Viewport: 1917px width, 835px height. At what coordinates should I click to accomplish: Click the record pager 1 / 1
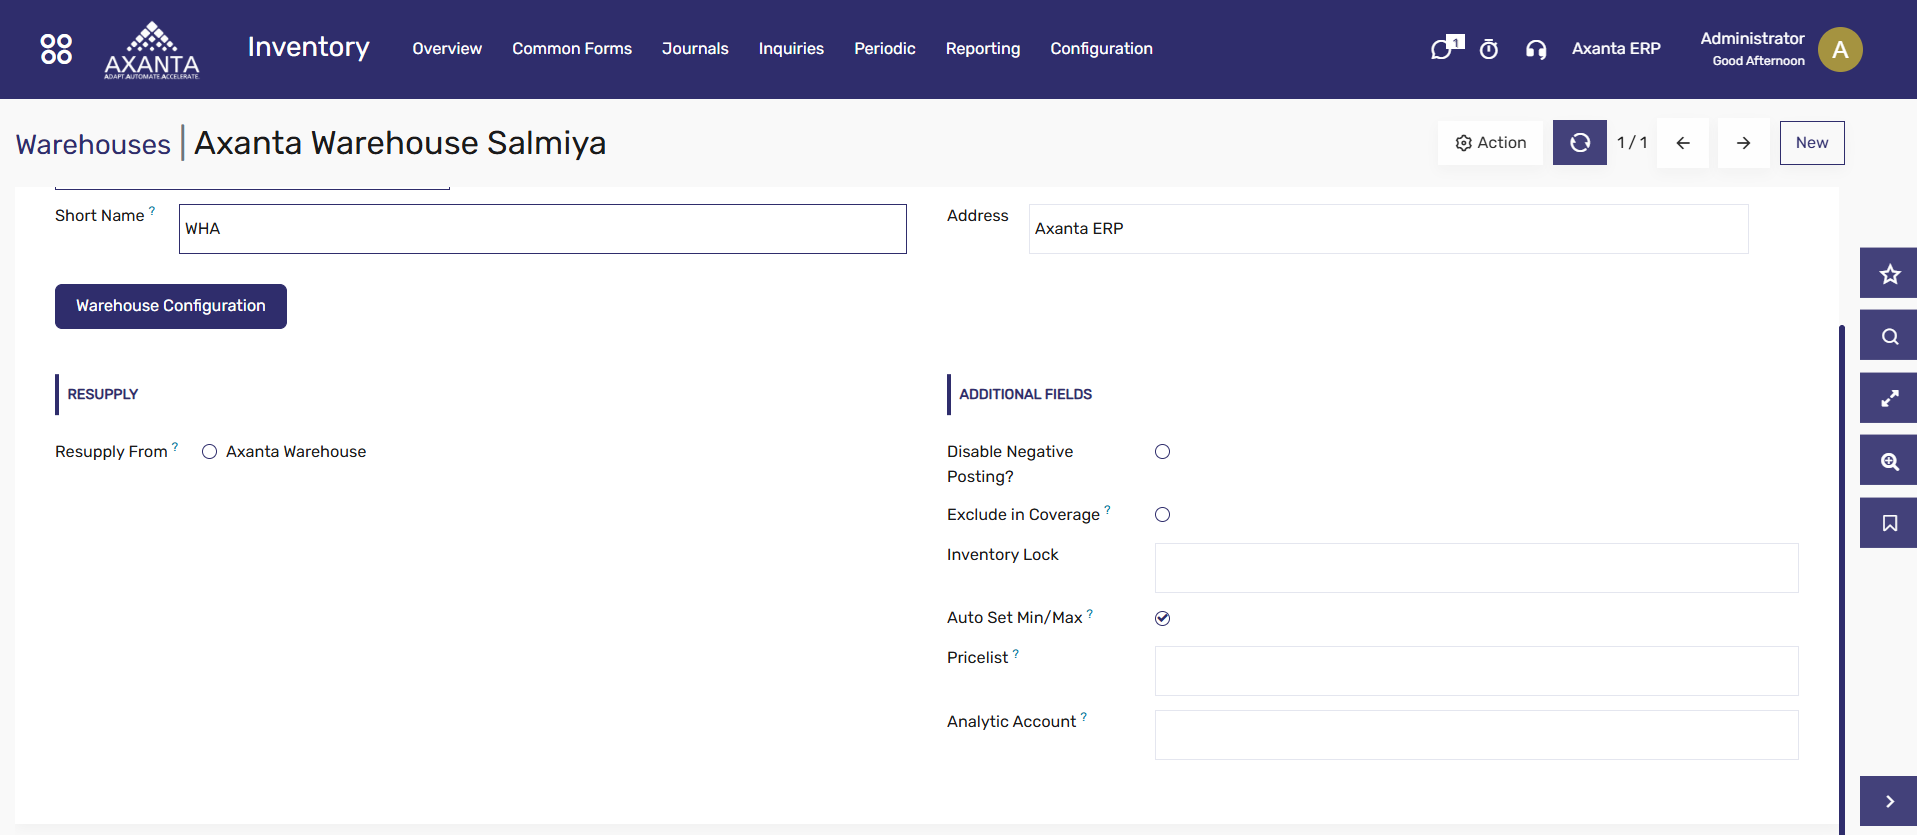click(1632, 143)
